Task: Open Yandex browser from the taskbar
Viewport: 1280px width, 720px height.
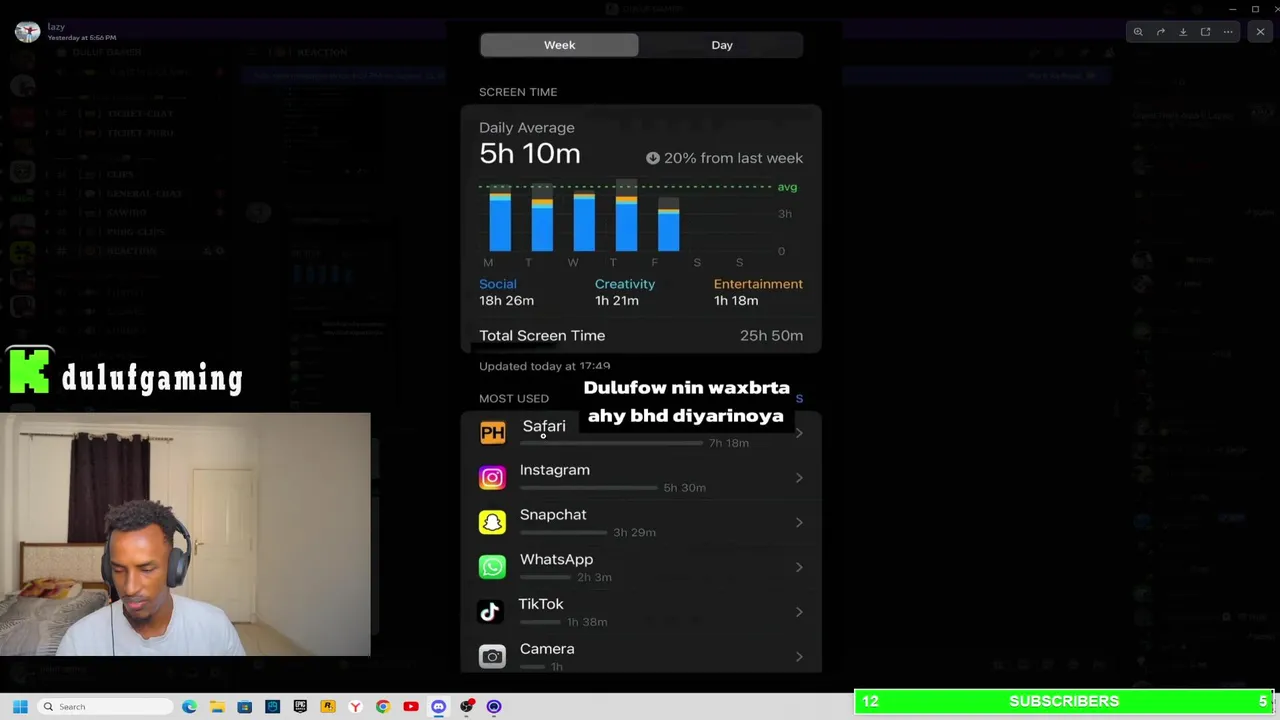Action: (355, 707)
